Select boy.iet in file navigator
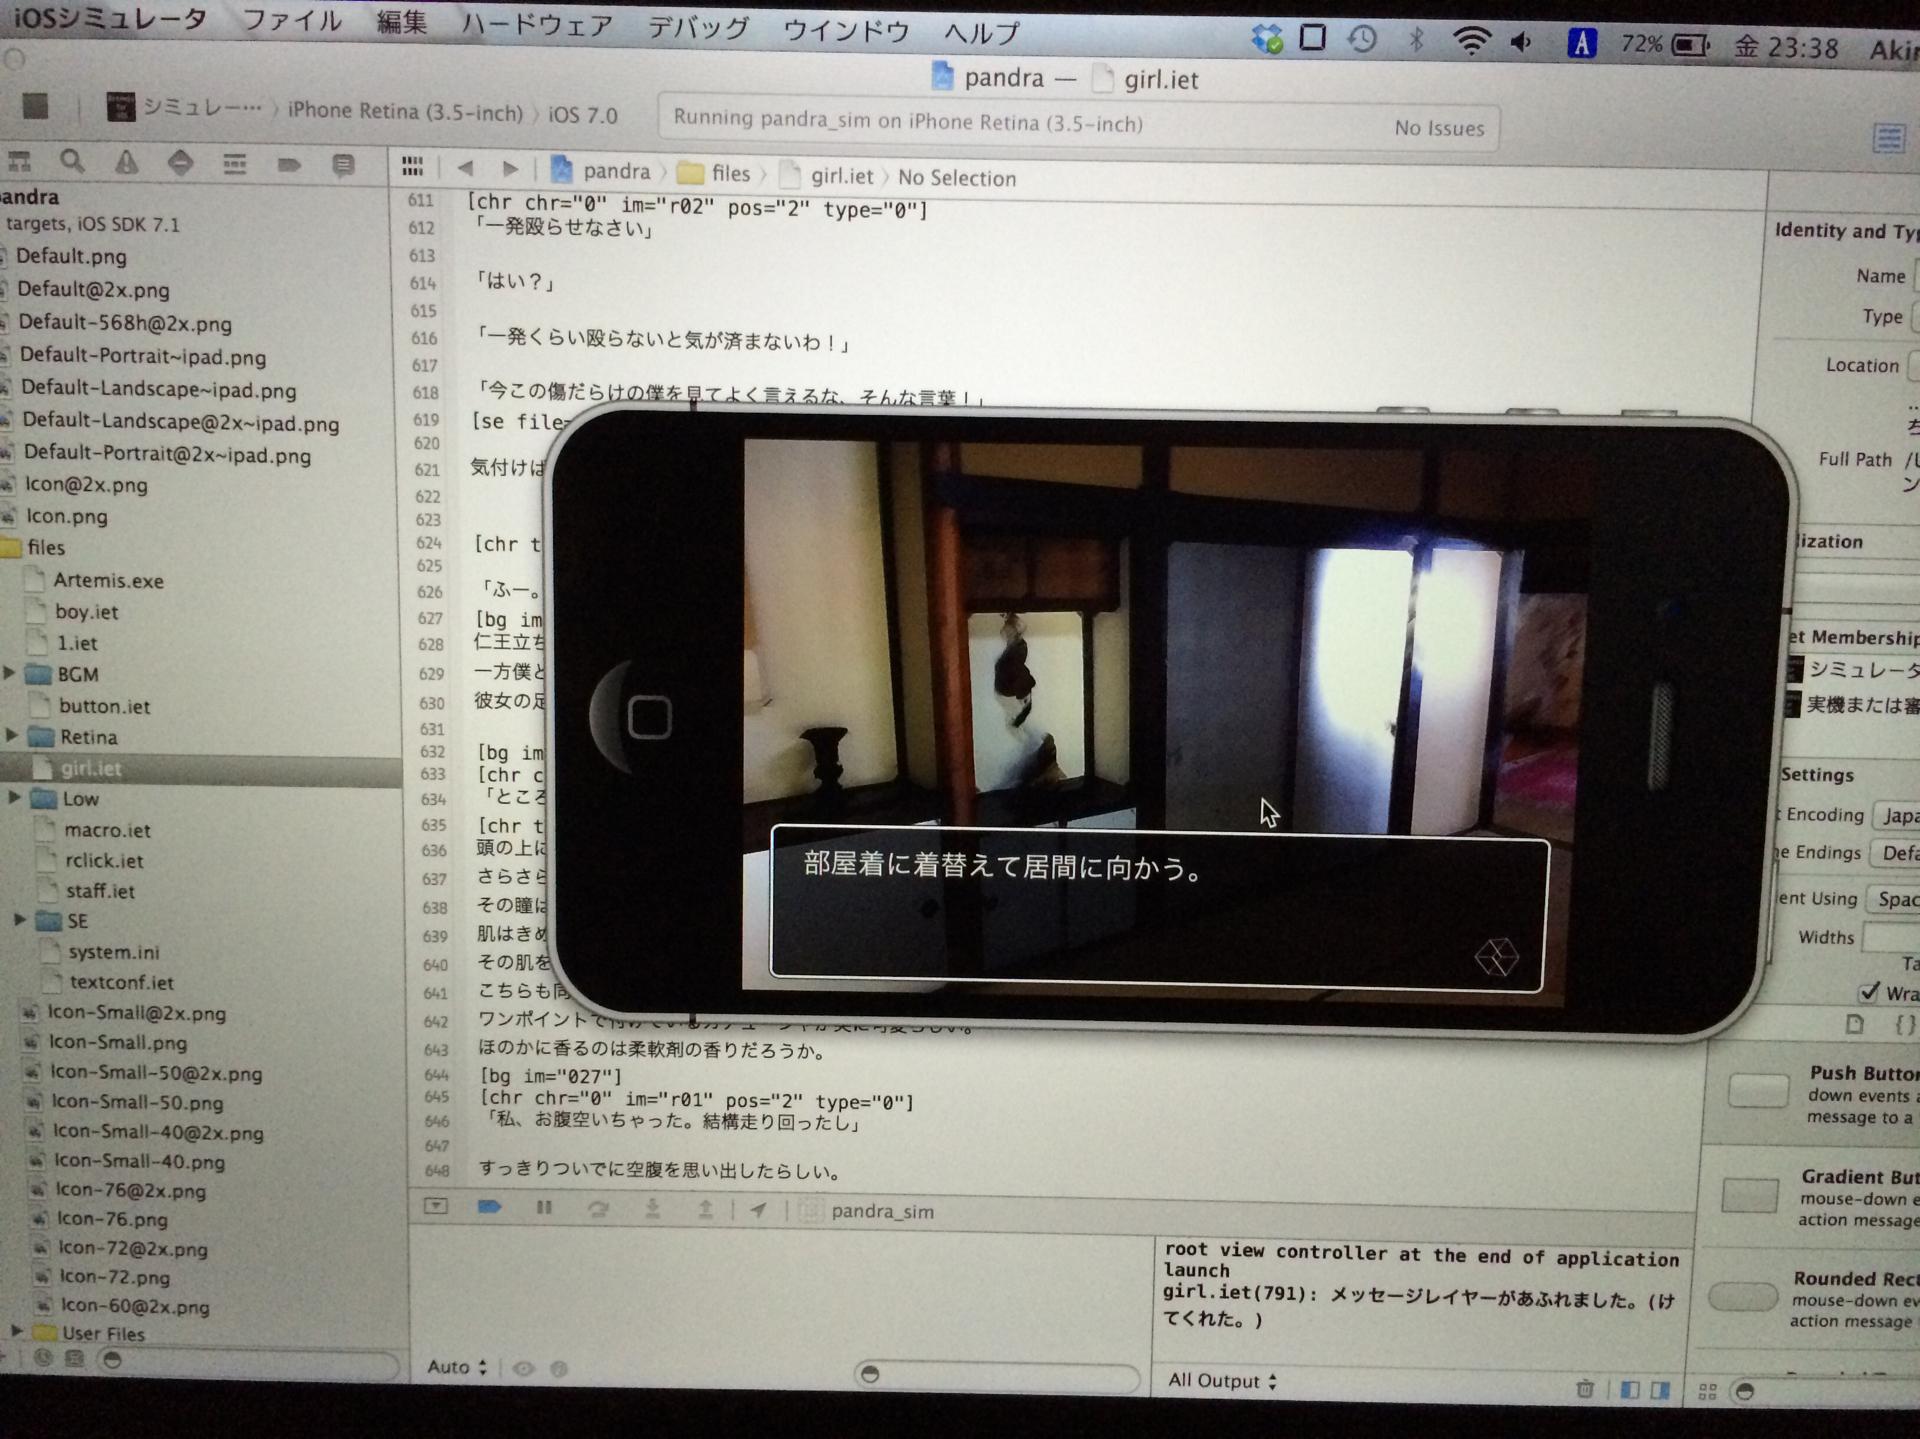Image resolution: width=1920 pixels, height=1439 pixels. [86, 612]
